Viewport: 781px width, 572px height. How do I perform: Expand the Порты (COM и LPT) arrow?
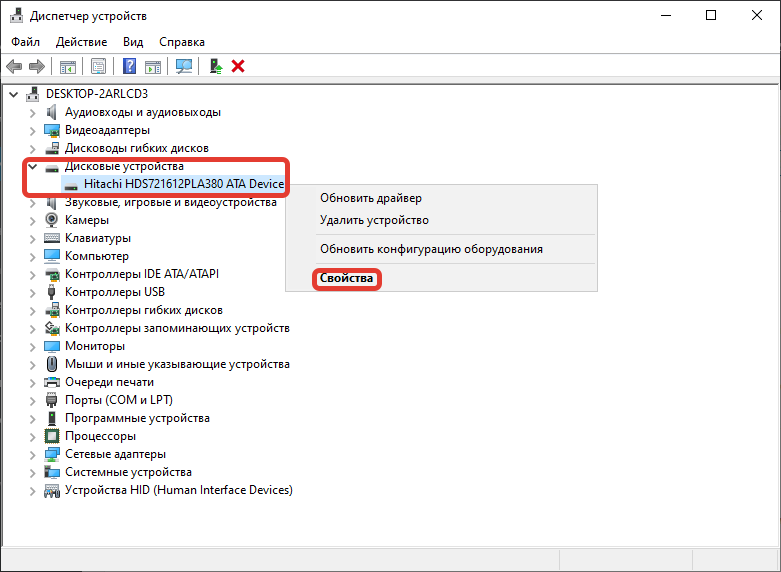coord(32,401)
